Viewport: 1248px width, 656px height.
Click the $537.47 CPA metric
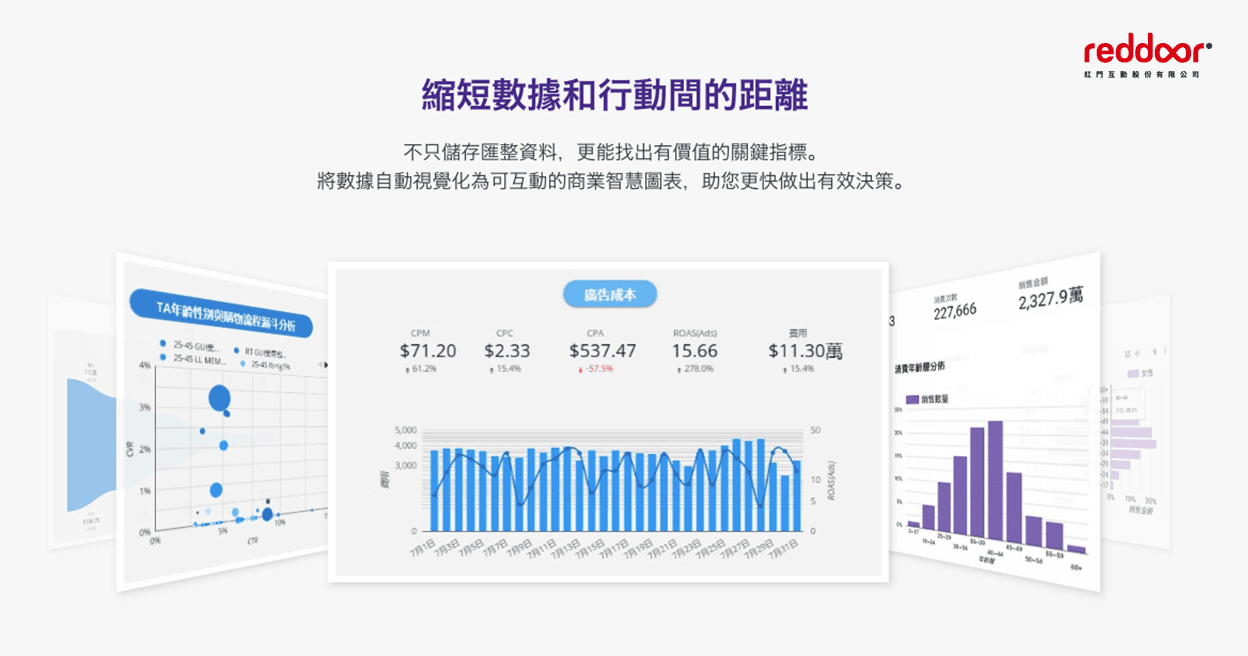[x=602, y=351]
